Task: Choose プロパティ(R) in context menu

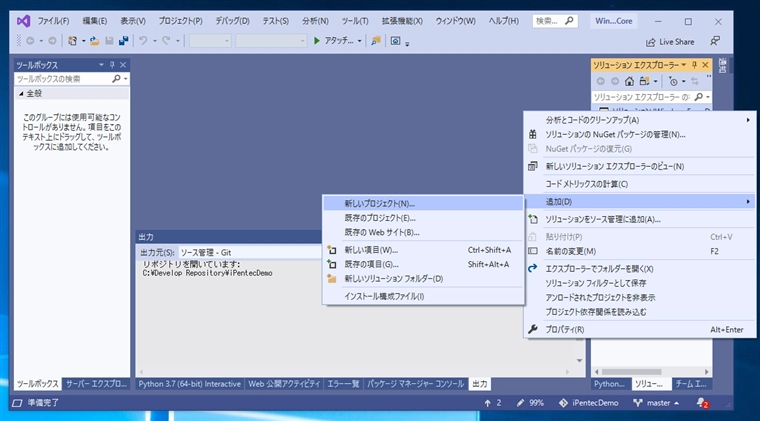Action: pyautogui.click(x=640, y=329)
